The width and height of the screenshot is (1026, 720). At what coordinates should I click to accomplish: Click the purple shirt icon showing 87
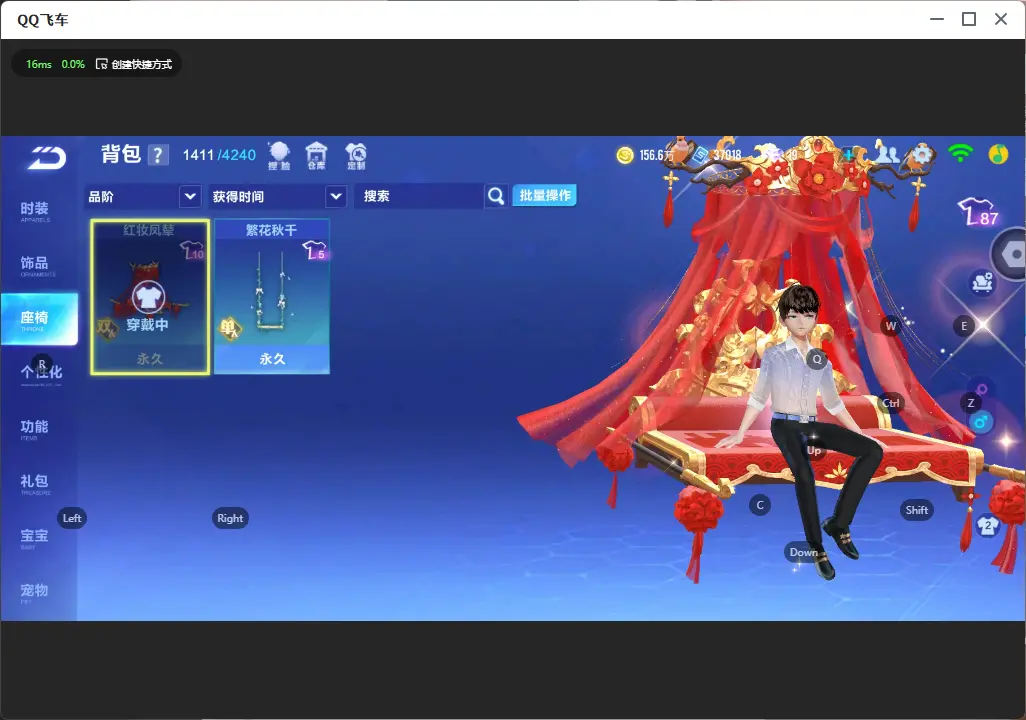point(978,212)
